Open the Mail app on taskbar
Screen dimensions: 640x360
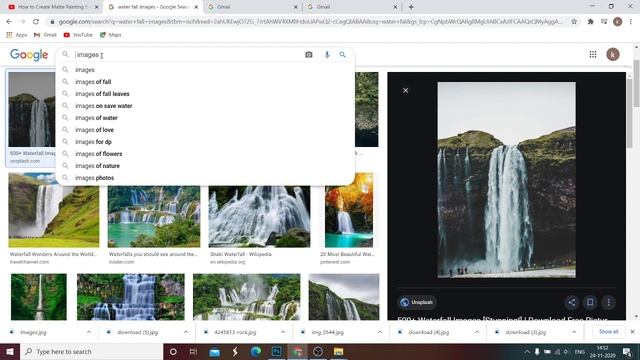click(214, 351)
